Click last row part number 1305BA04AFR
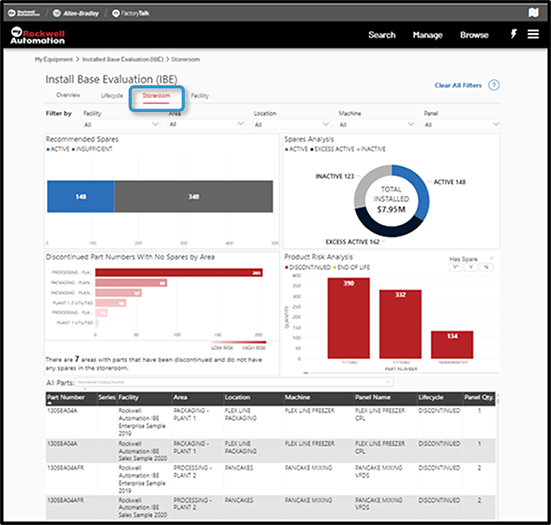The height and width of the screenshot is (525, 551). (65, 500)
